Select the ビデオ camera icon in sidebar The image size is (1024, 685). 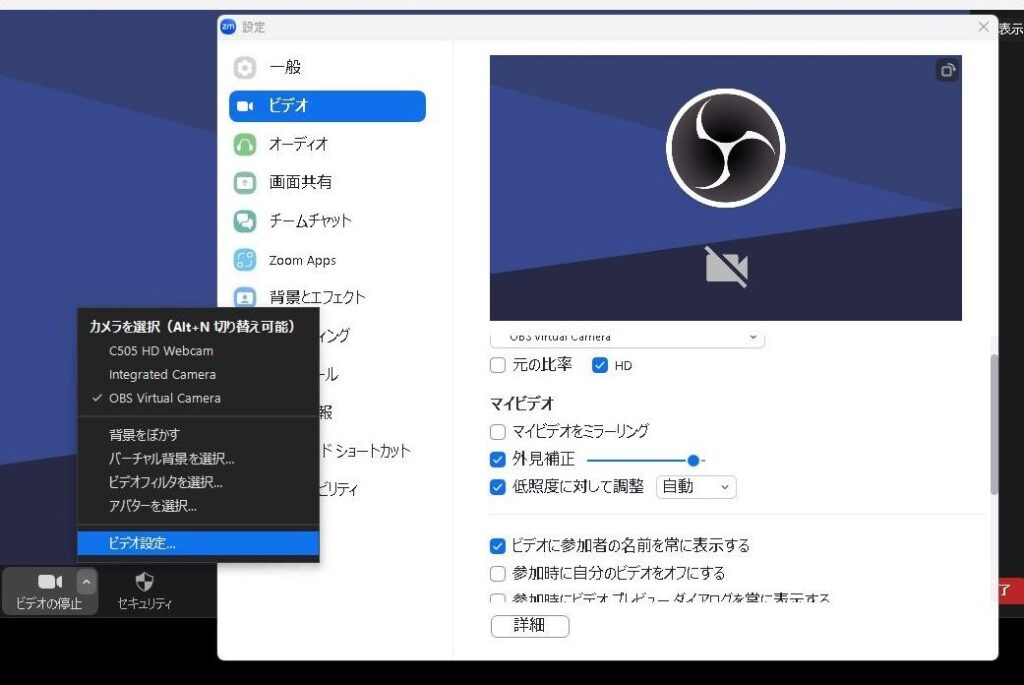[245, 106]
